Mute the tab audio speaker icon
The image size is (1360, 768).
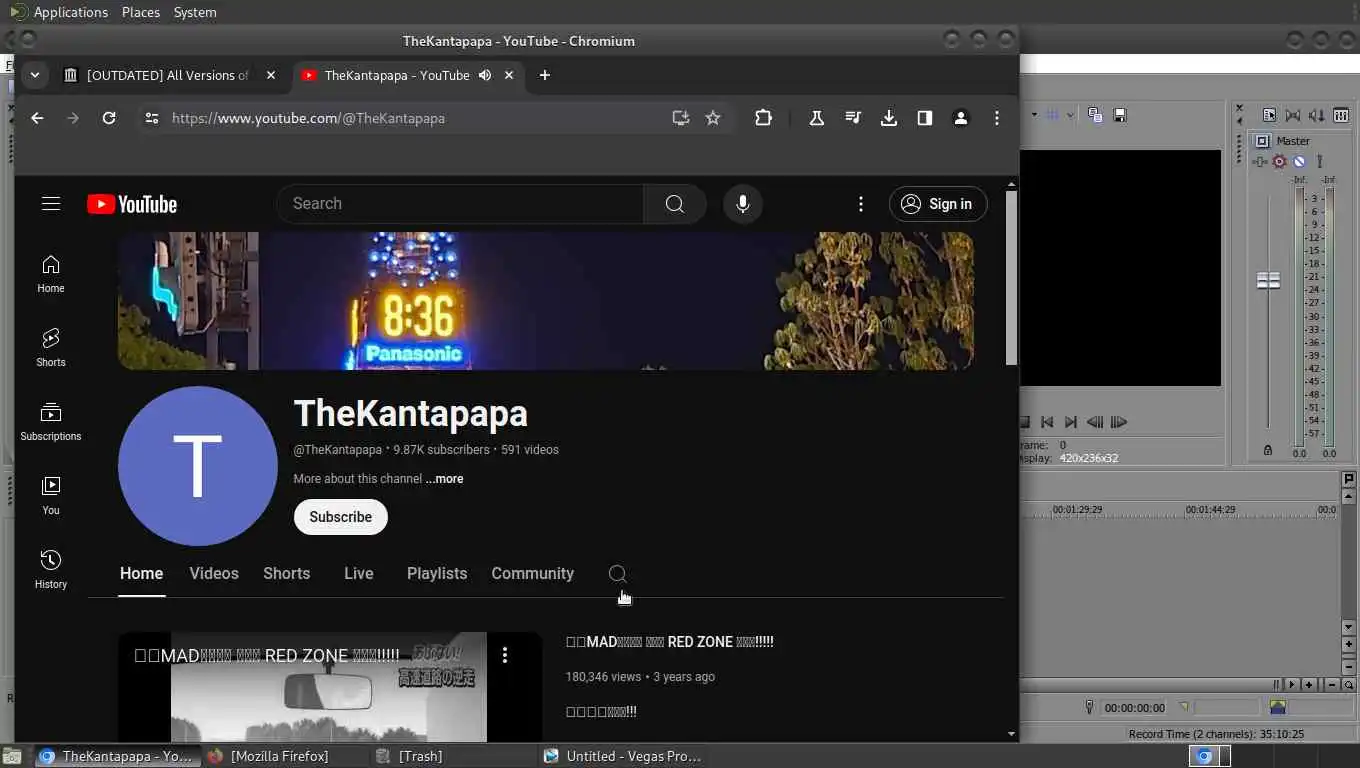click(x=485, y=75)
